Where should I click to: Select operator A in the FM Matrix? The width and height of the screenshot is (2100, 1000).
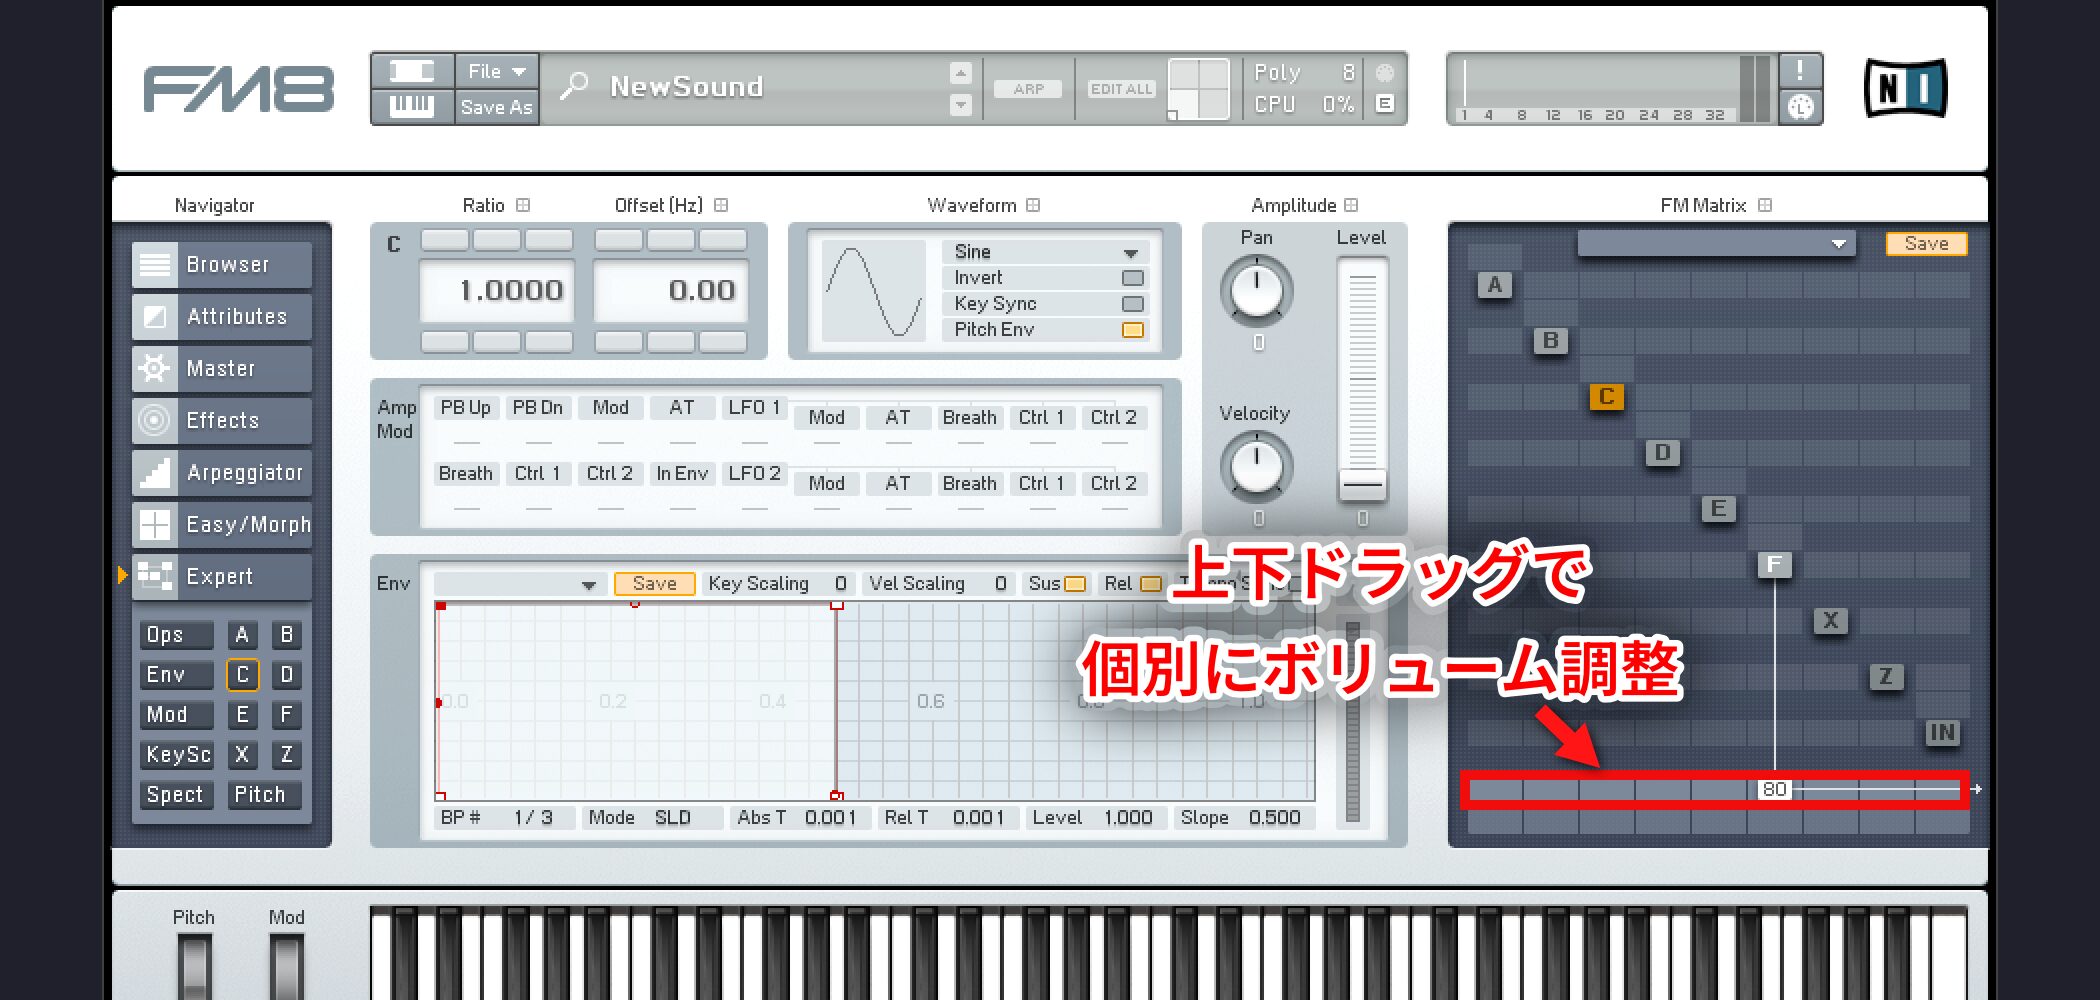click(x=1495, y=285)
